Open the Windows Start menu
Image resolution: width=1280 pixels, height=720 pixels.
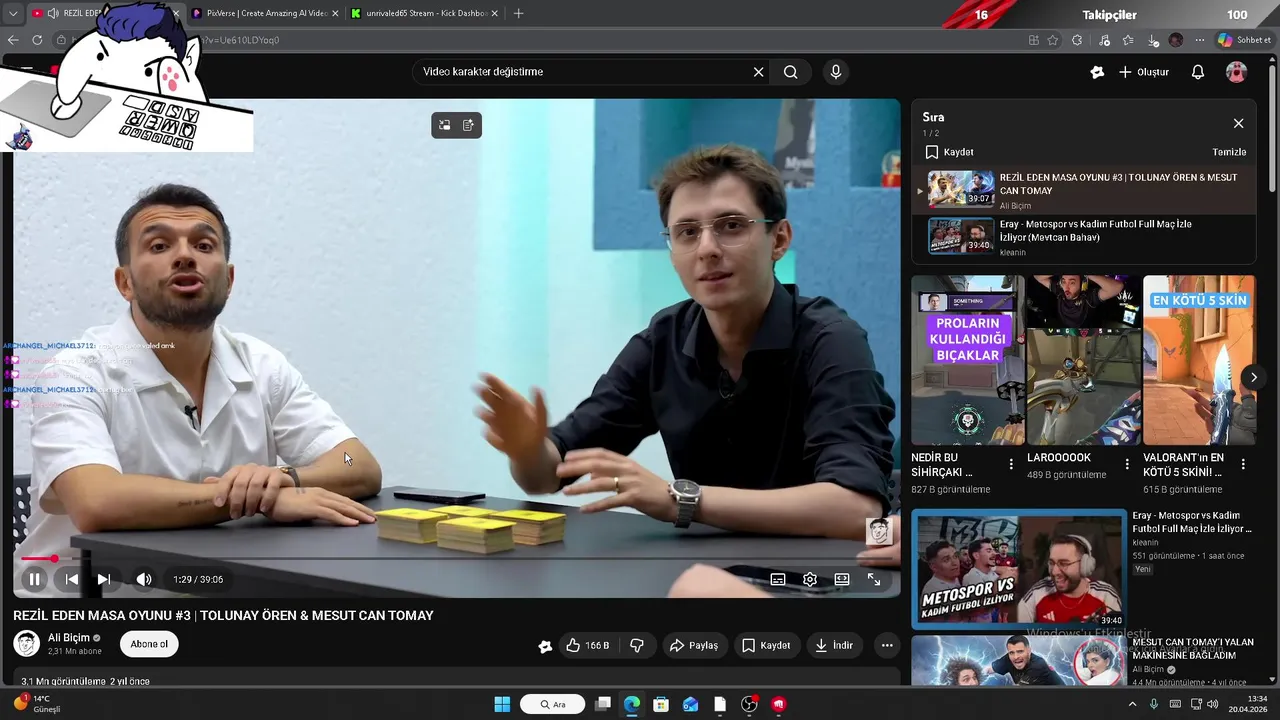click(502, 704)
